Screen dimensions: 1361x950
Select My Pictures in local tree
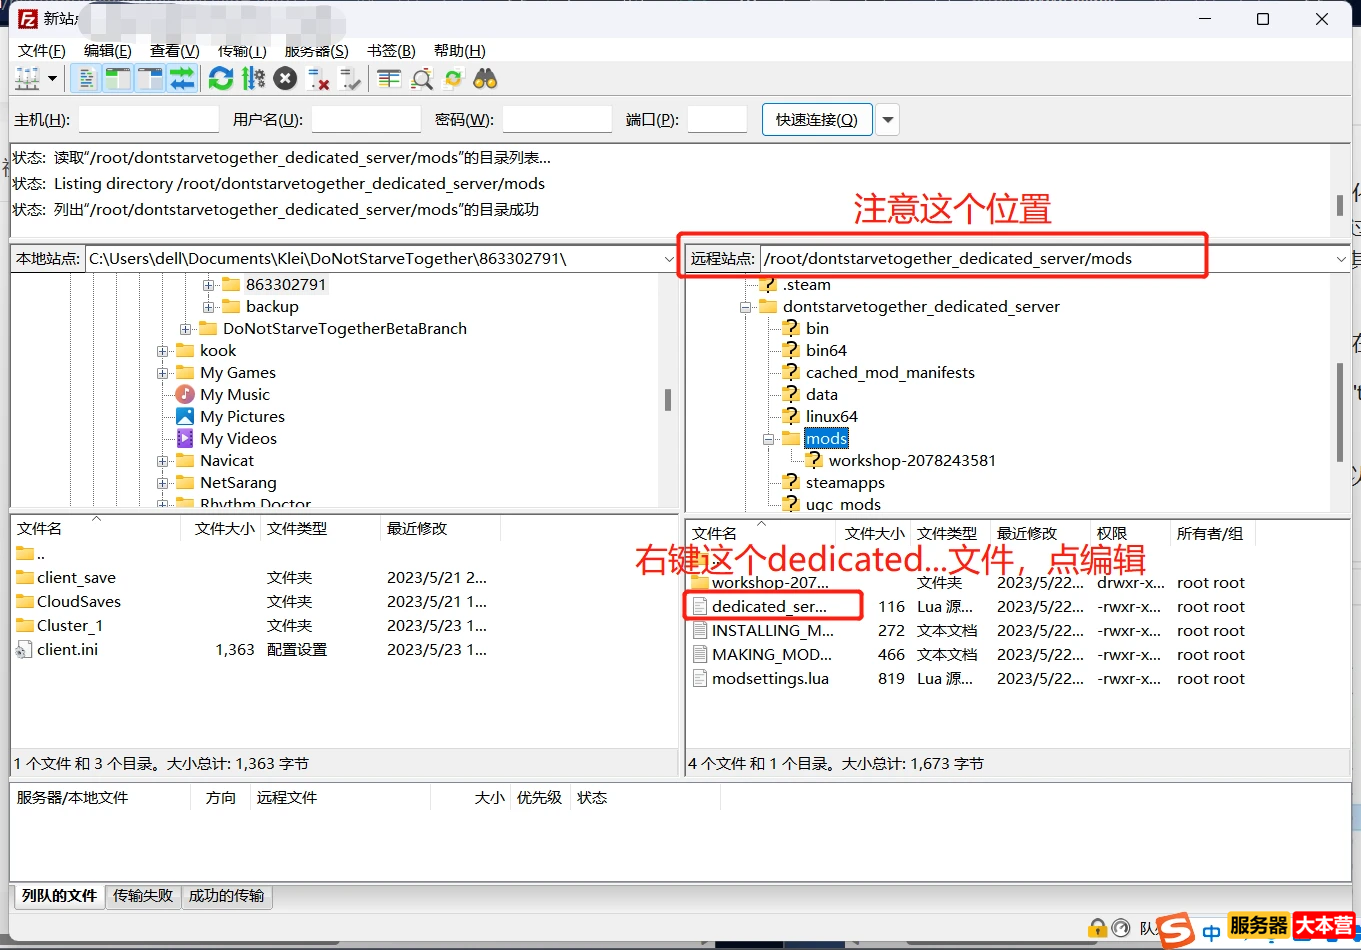coord(242,417)
